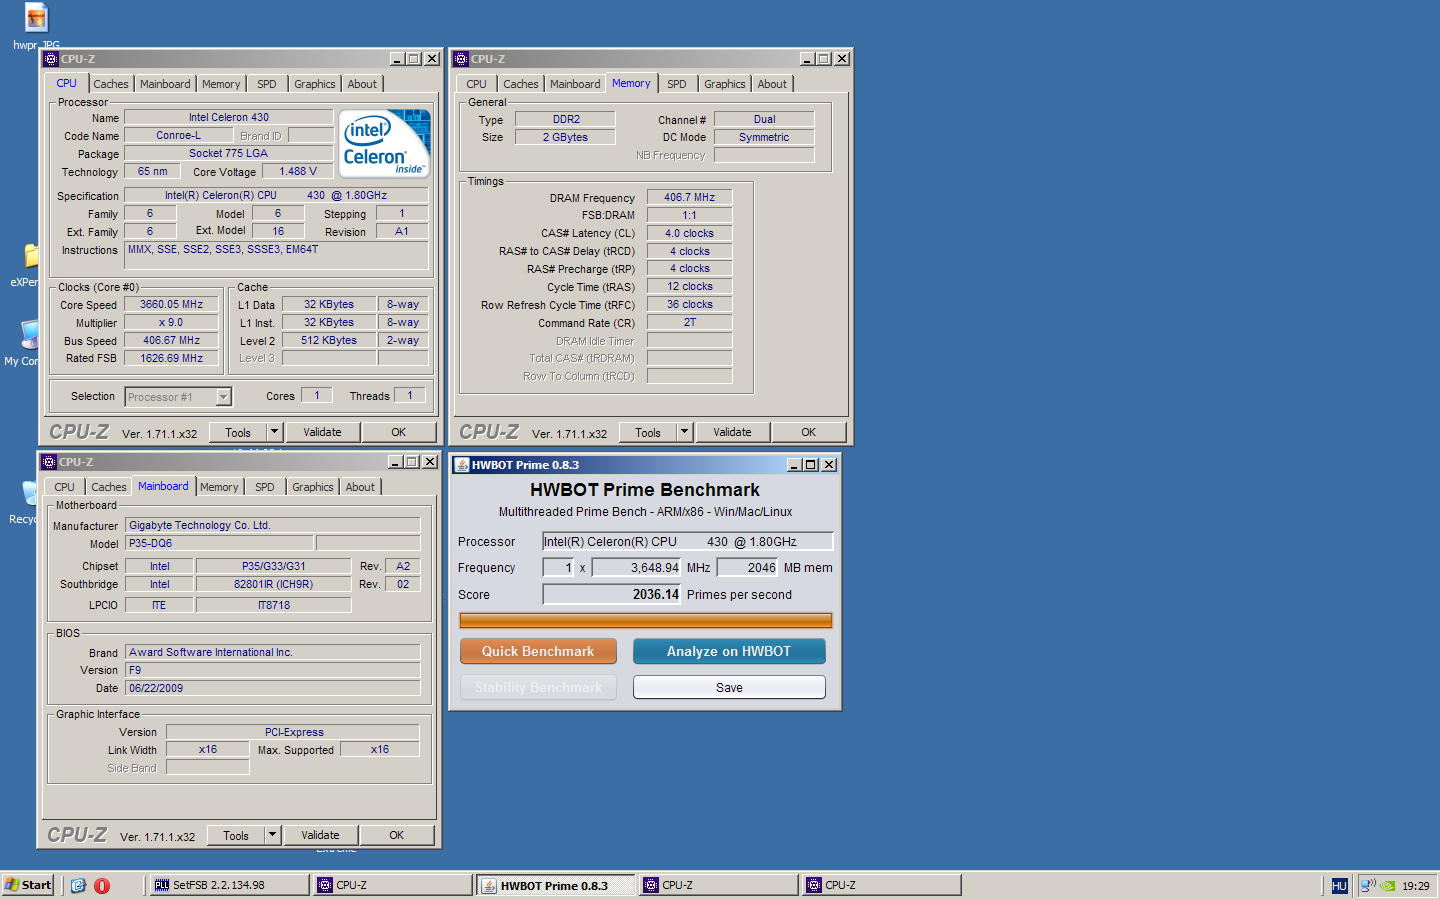Open the hwpr JPG desktop file icon

click(x=36, y=18)
